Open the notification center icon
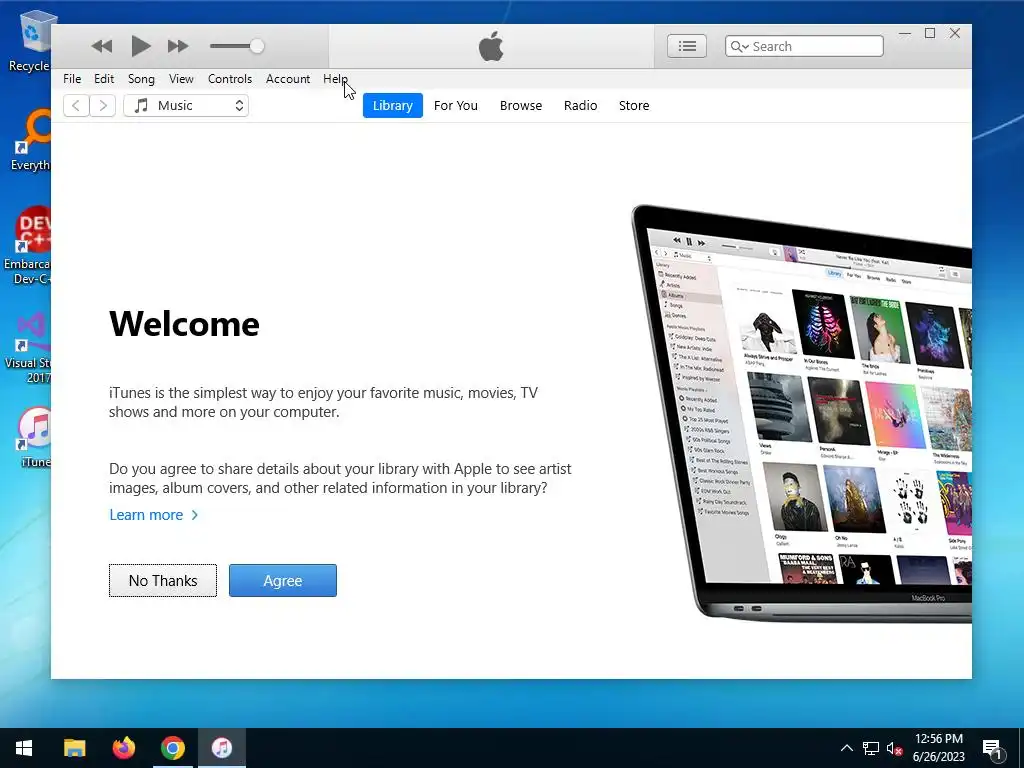 click(992, 748)
